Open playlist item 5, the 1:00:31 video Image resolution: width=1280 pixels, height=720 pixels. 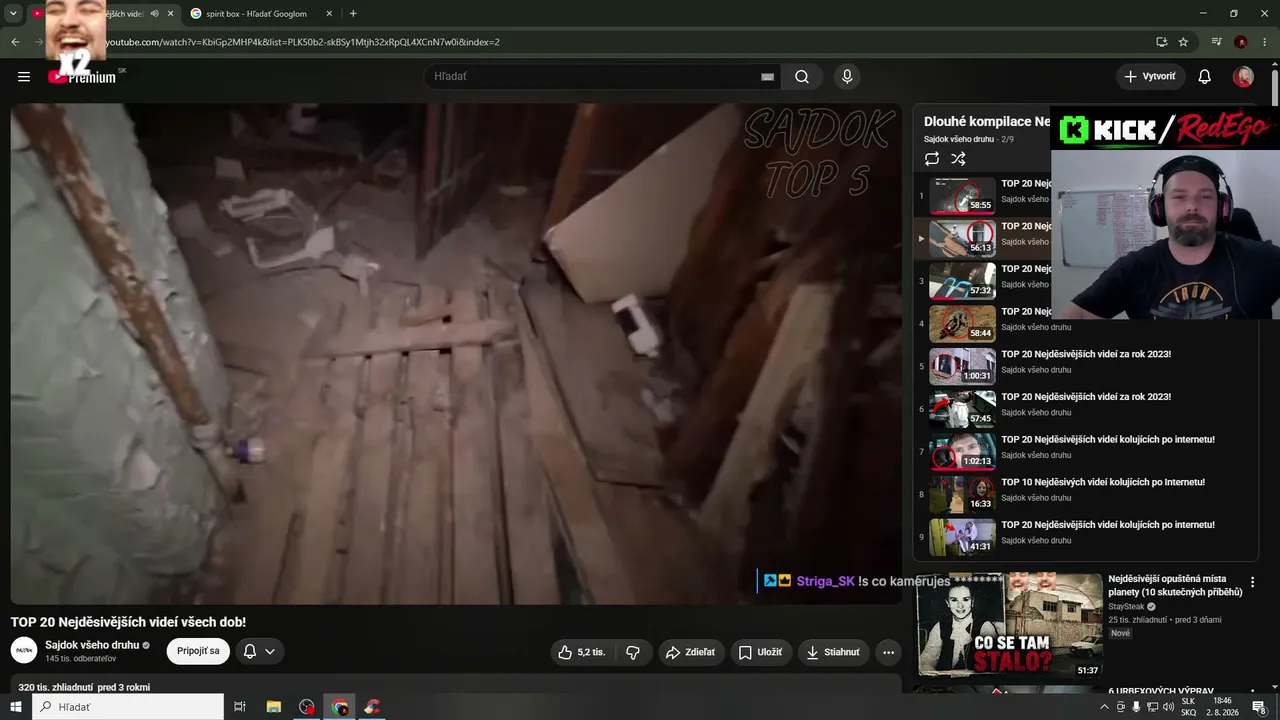point(1084,367)
